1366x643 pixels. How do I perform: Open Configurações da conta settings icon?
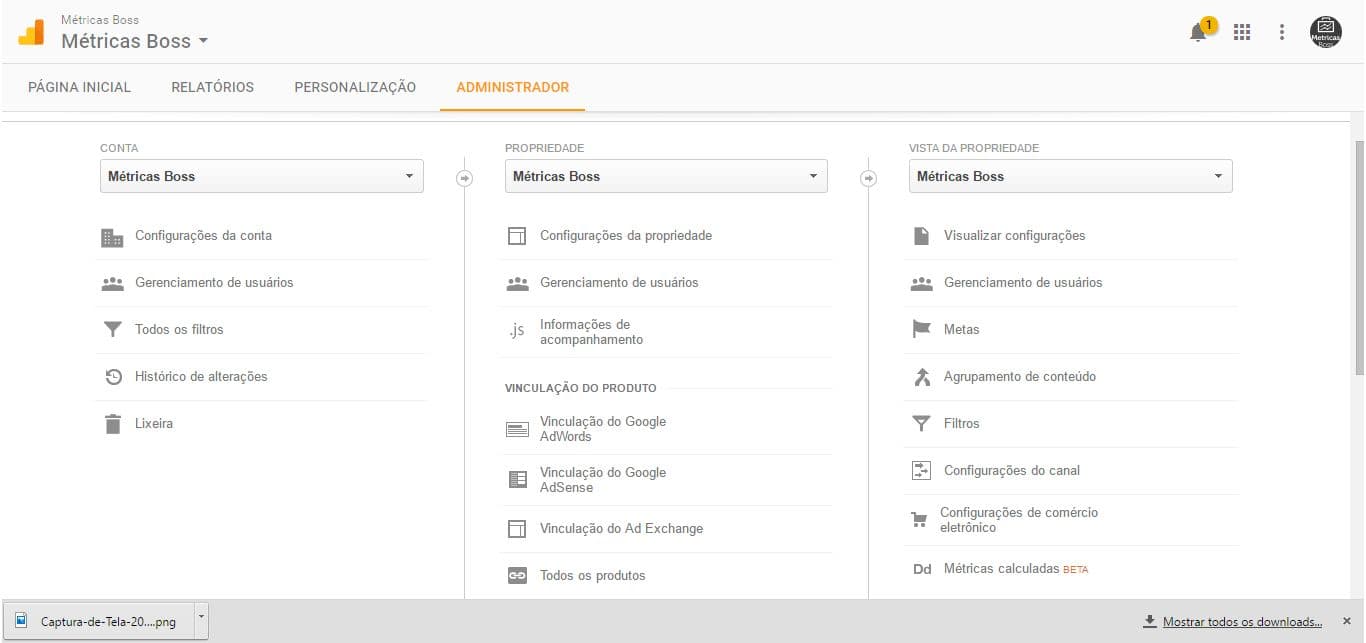[113, 235]
